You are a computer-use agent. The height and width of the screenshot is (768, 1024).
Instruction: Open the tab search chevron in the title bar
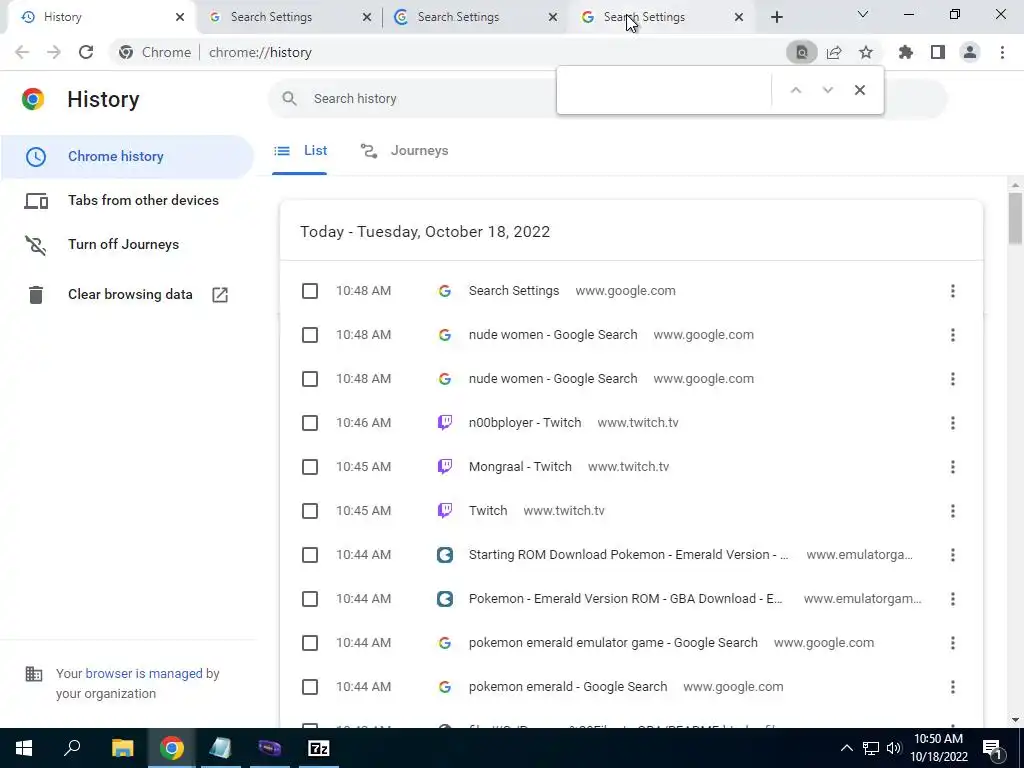click(863, 14)
